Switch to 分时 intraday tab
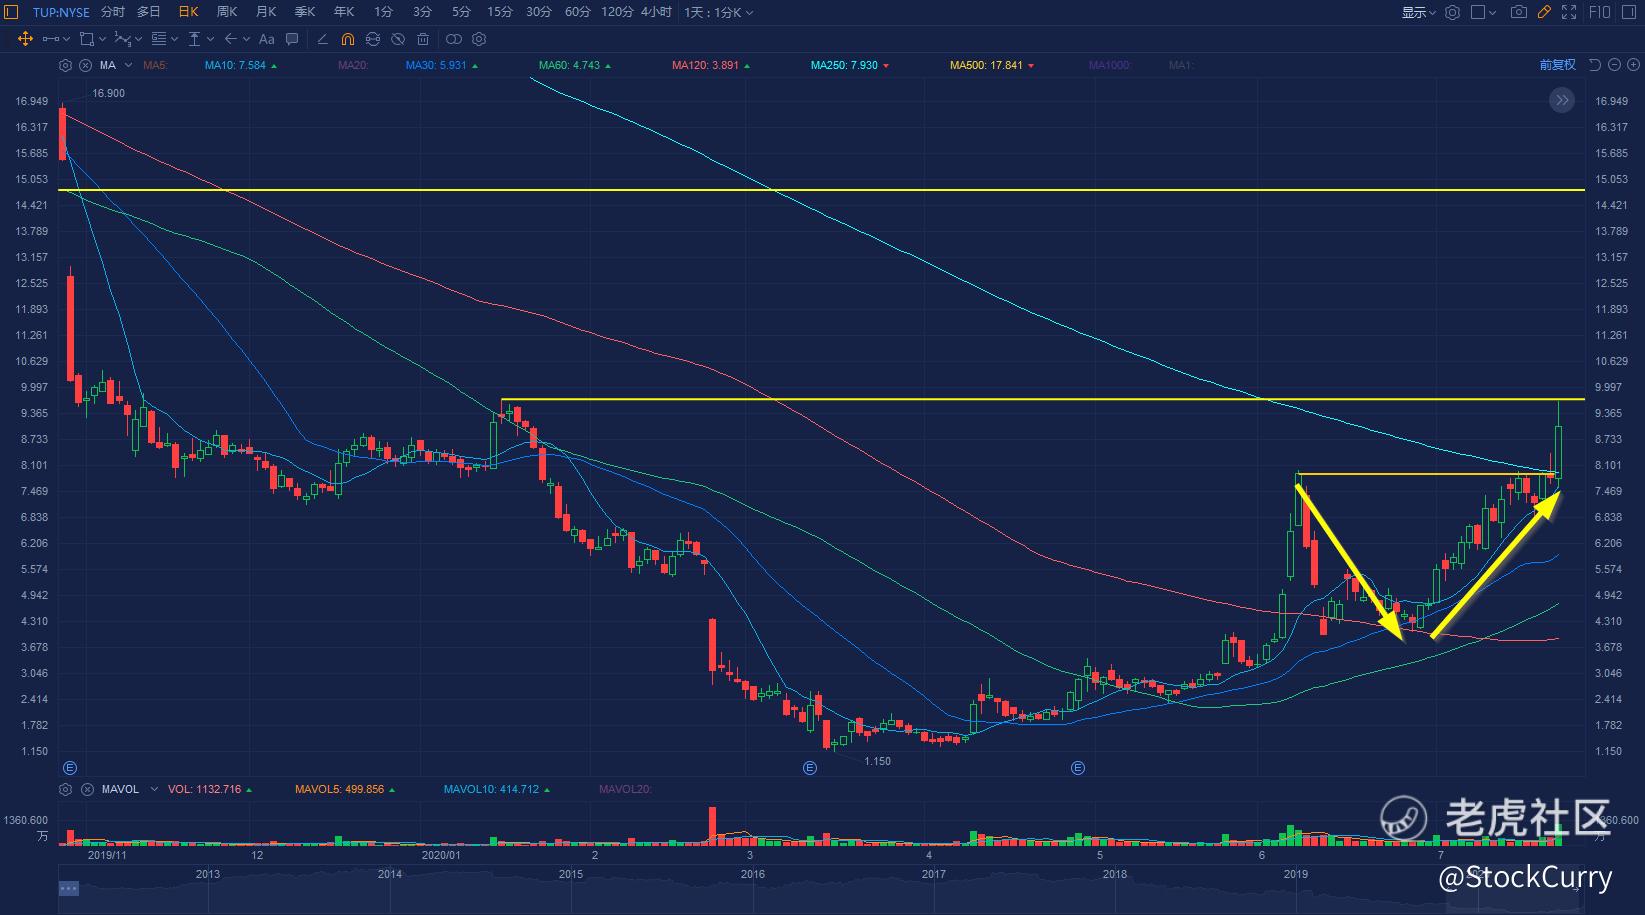 pos(112,12)
